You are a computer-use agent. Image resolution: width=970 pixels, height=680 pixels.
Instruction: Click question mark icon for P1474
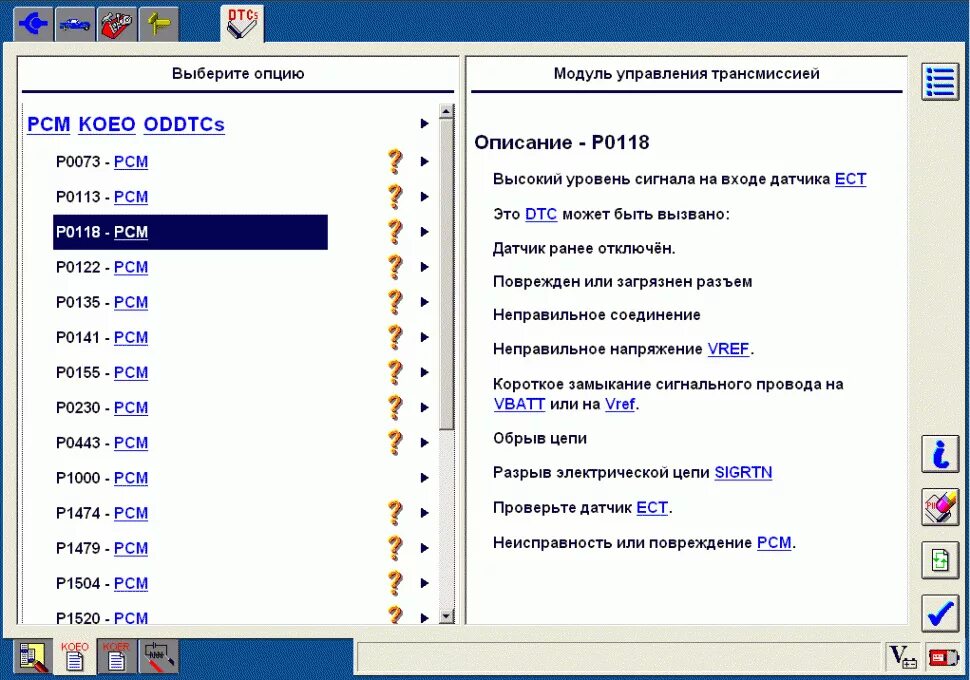(395, 513)
